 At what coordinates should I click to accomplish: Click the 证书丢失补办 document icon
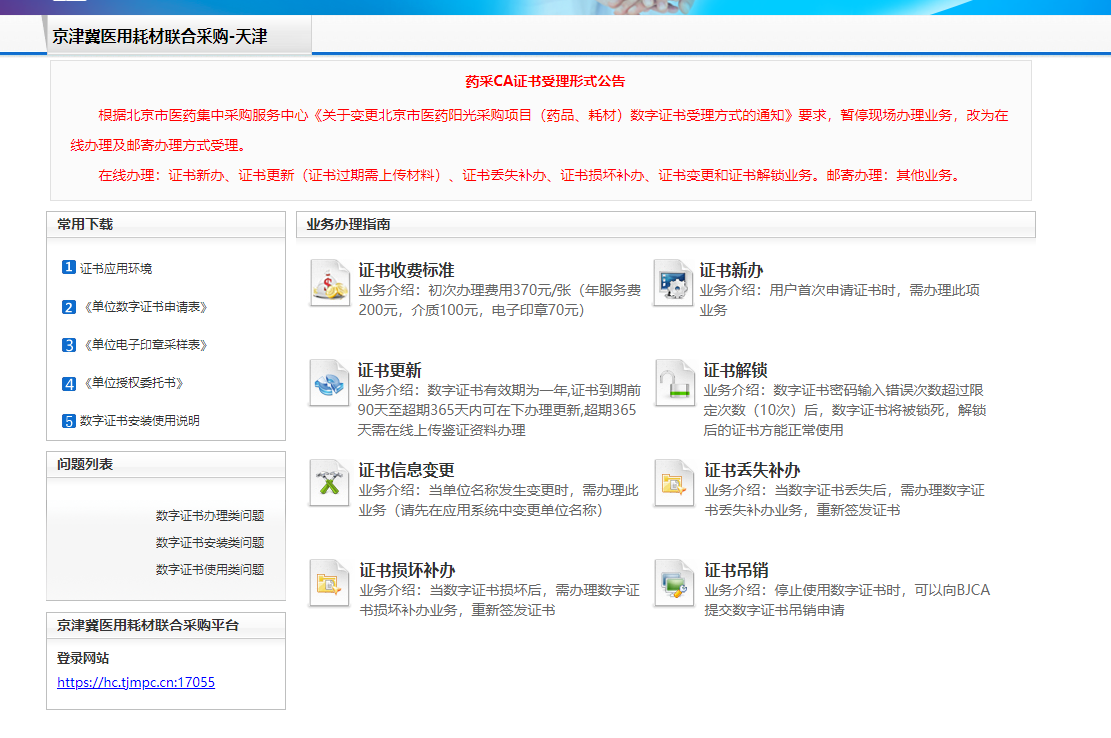click(x=673, y=482)
